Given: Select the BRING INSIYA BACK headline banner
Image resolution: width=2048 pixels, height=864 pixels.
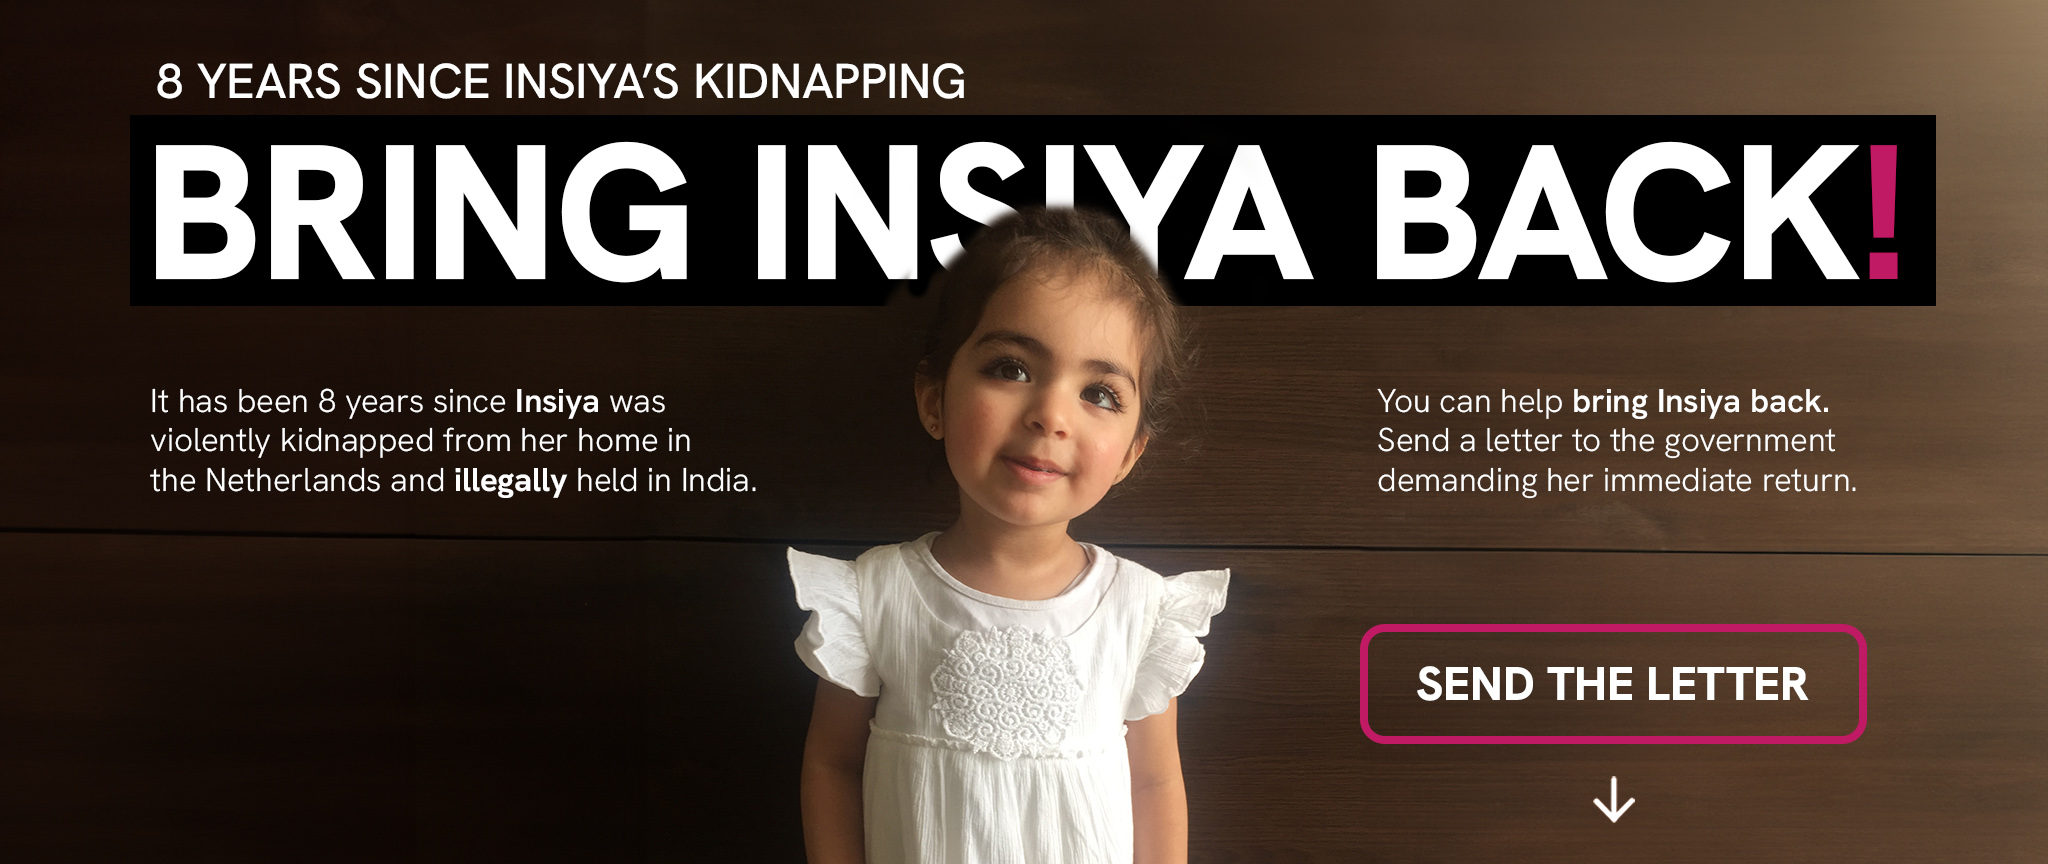Looking at the screenshot, I should coord(1032,211).
